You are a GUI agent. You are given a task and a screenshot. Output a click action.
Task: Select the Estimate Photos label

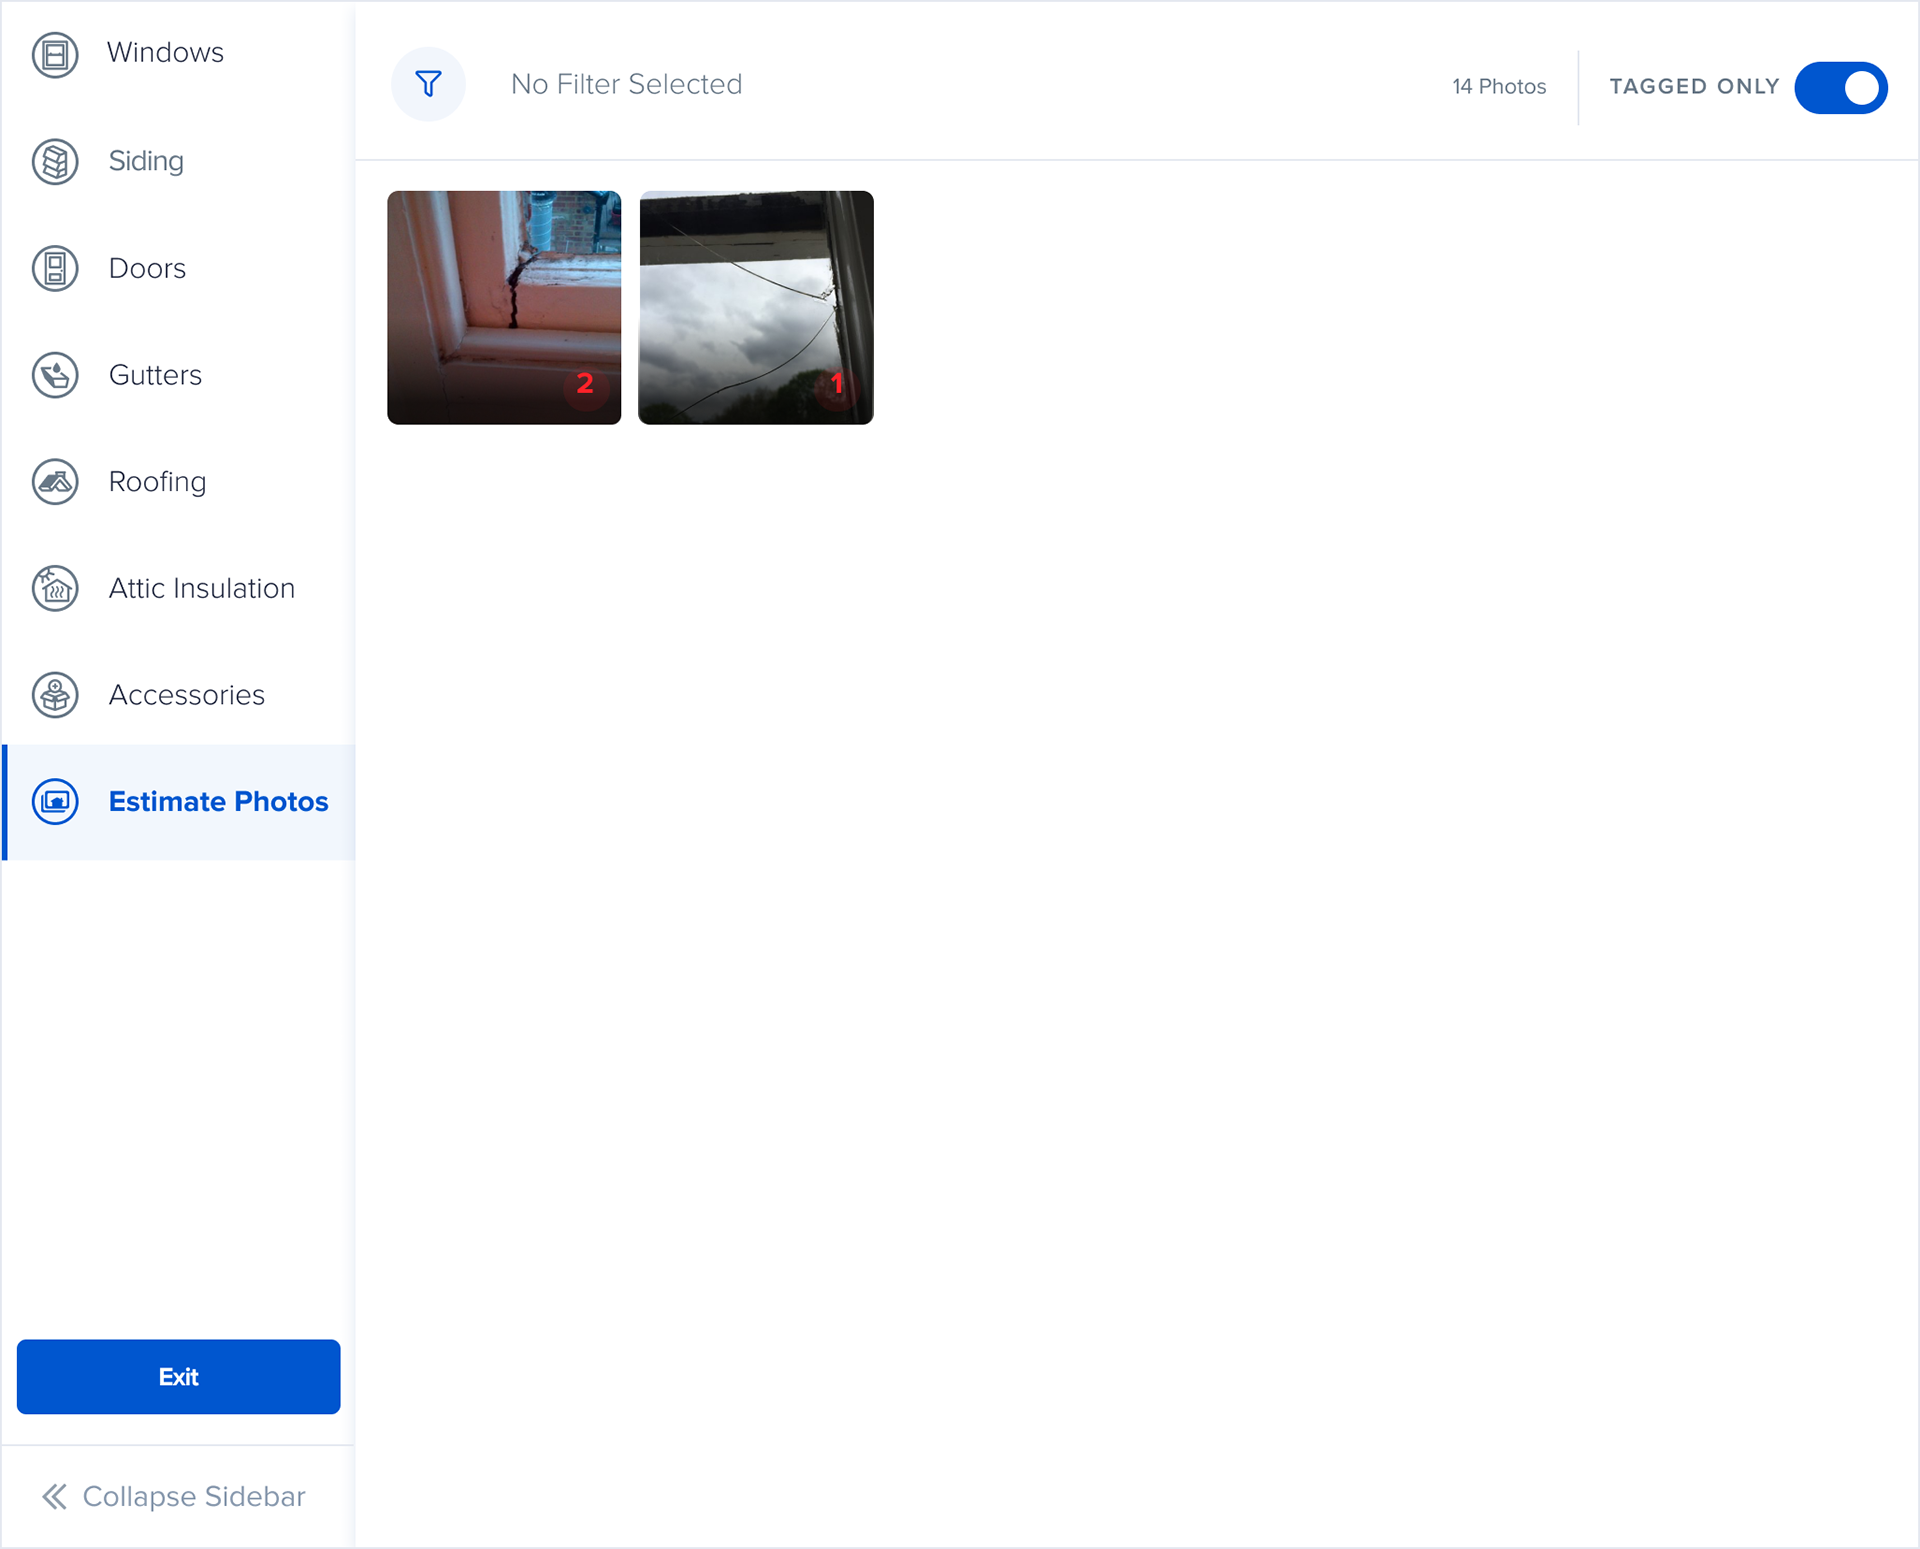218,802
